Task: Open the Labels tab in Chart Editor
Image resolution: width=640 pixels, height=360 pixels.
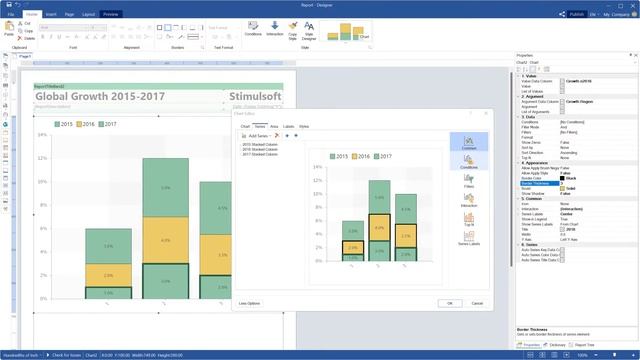Action: [x=289, y=127]
